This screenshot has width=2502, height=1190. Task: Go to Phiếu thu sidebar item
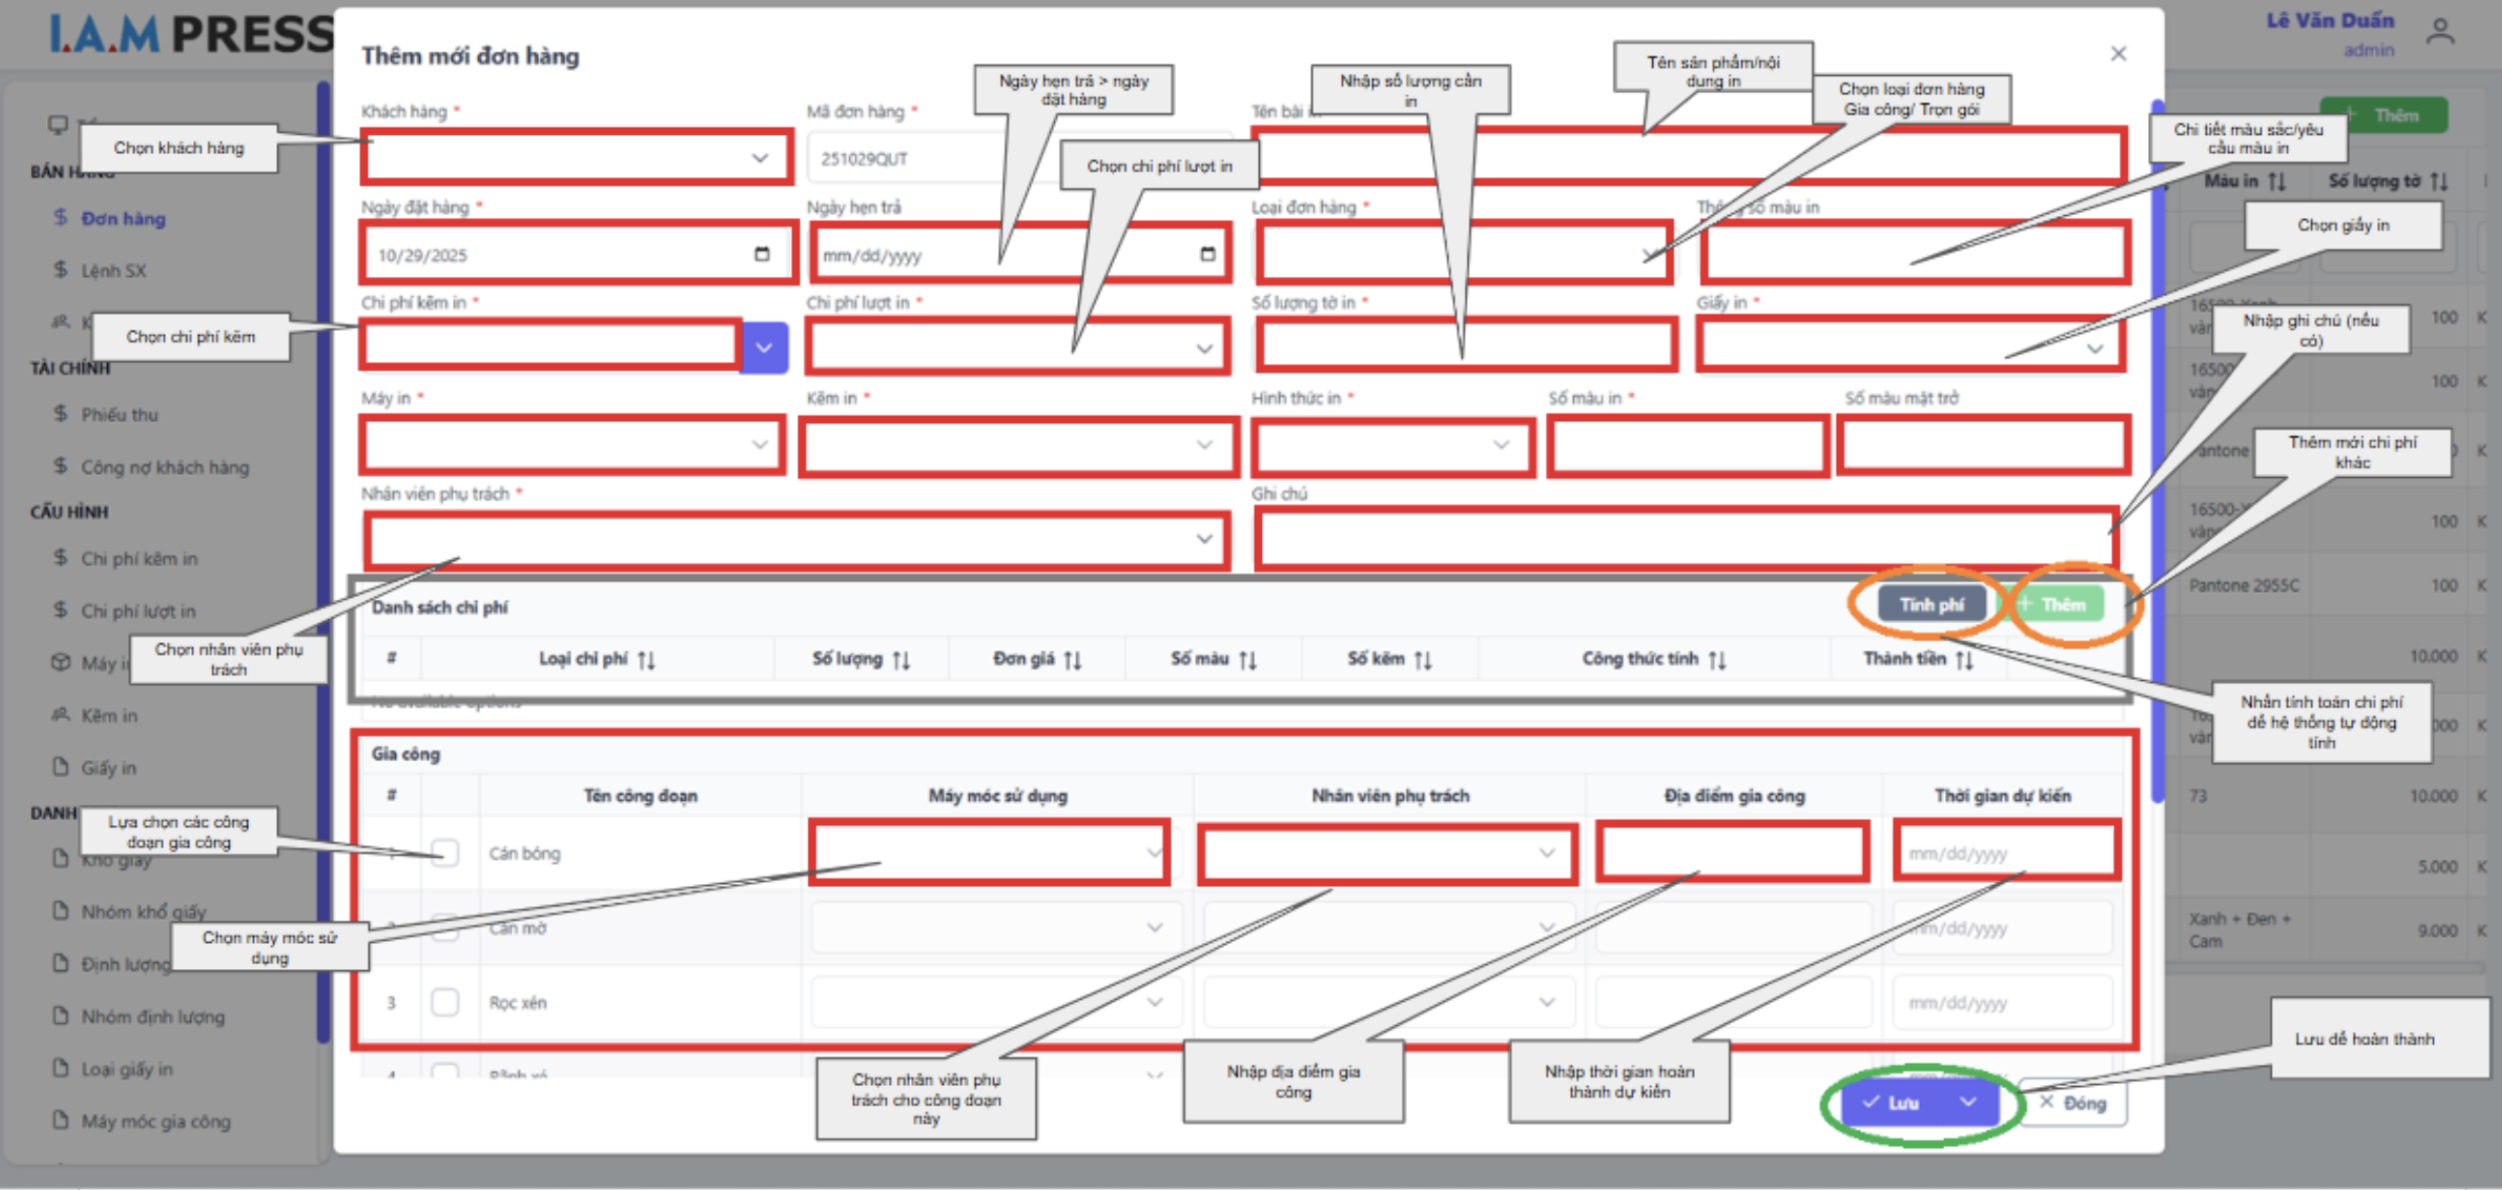point(119,414)
